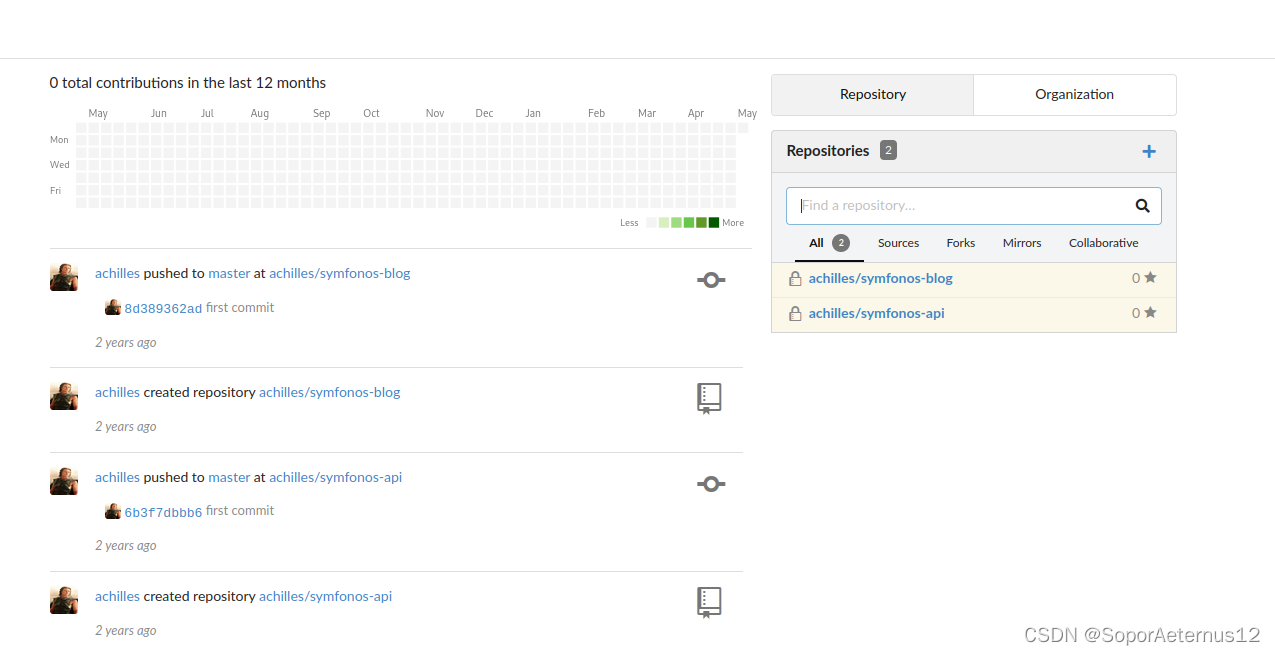Click achilles username in symfonos-api push entry
The width and height of the screenshot is (1275, 655).
coord(117,477)
